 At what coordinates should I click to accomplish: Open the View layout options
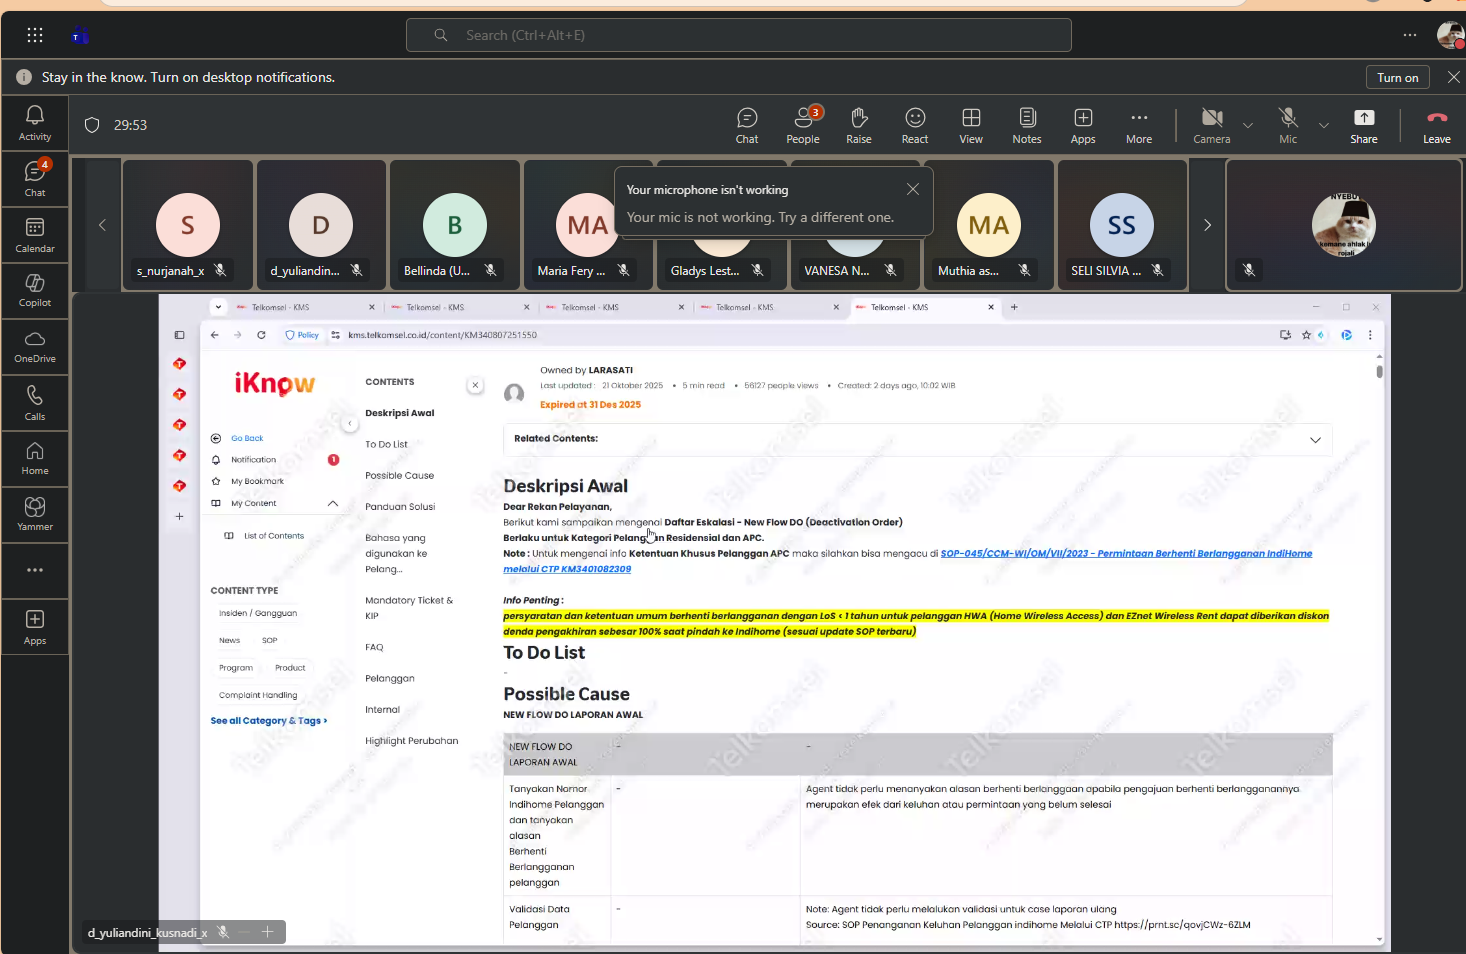(971, 126)
